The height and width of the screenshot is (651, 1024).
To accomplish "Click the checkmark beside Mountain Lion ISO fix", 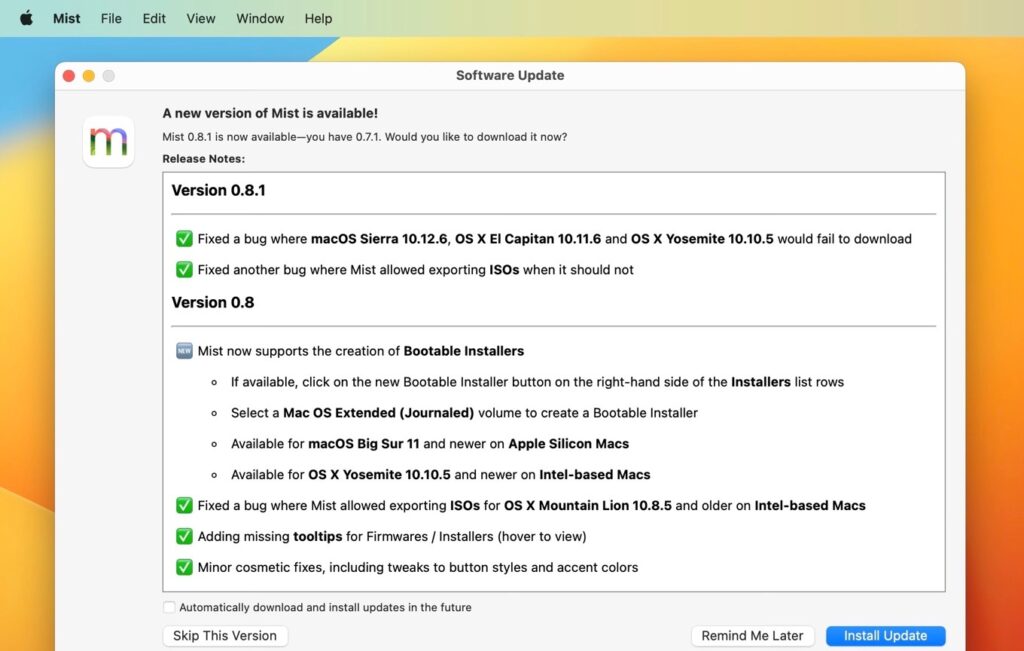I will click(x=184, y=505).
